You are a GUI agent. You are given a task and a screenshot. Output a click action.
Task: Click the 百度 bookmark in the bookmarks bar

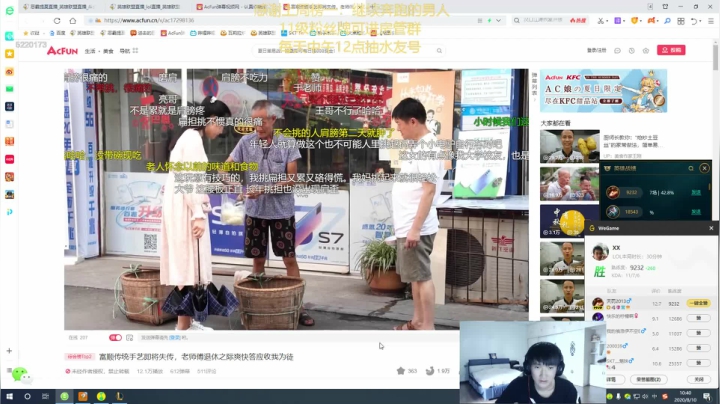pos(57,33)
